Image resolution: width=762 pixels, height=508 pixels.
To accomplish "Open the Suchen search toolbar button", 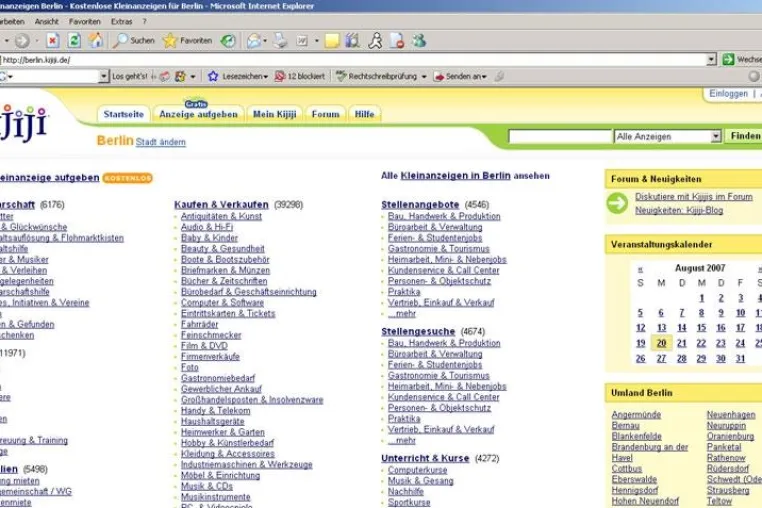I will click(133, 41).
